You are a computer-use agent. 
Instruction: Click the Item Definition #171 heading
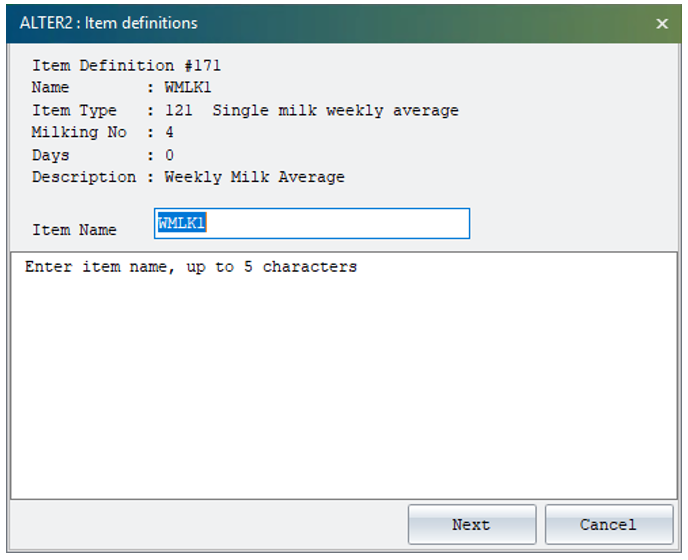tap(126, 66)
